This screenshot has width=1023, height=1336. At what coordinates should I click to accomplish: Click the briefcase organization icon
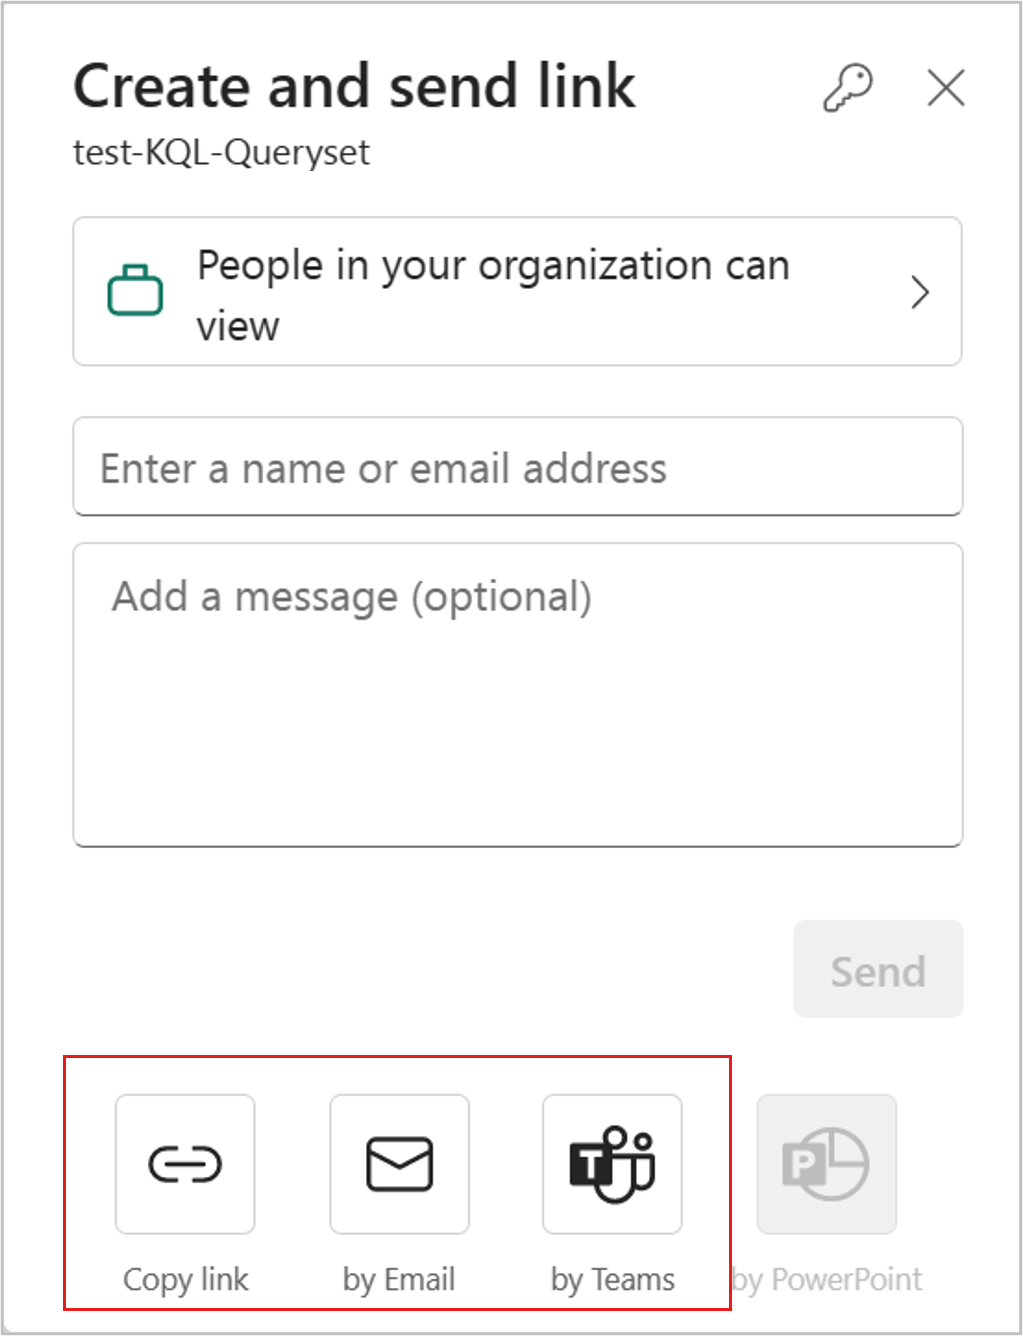[135, 290]
